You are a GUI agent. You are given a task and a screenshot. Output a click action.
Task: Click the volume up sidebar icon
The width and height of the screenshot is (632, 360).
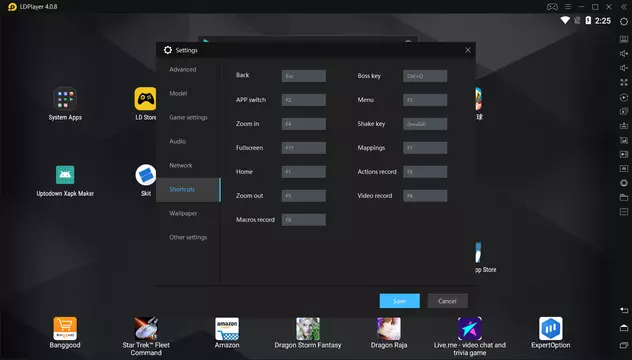[x=624, y=53]
